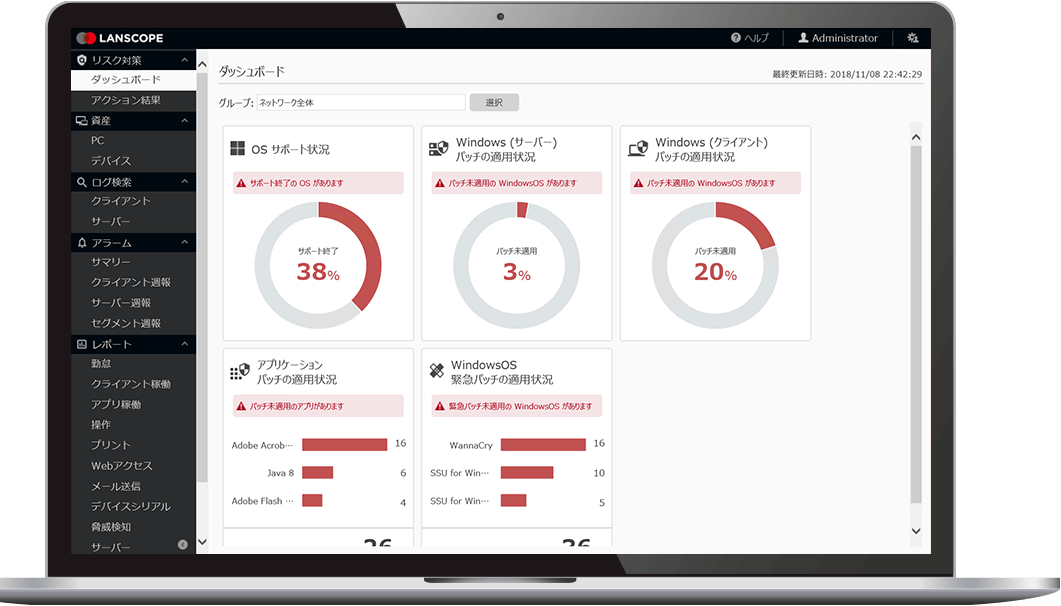Open the settings gear icon
Image resolution: width=1061 pixels, height=606 pixels.
click(913, 38)
